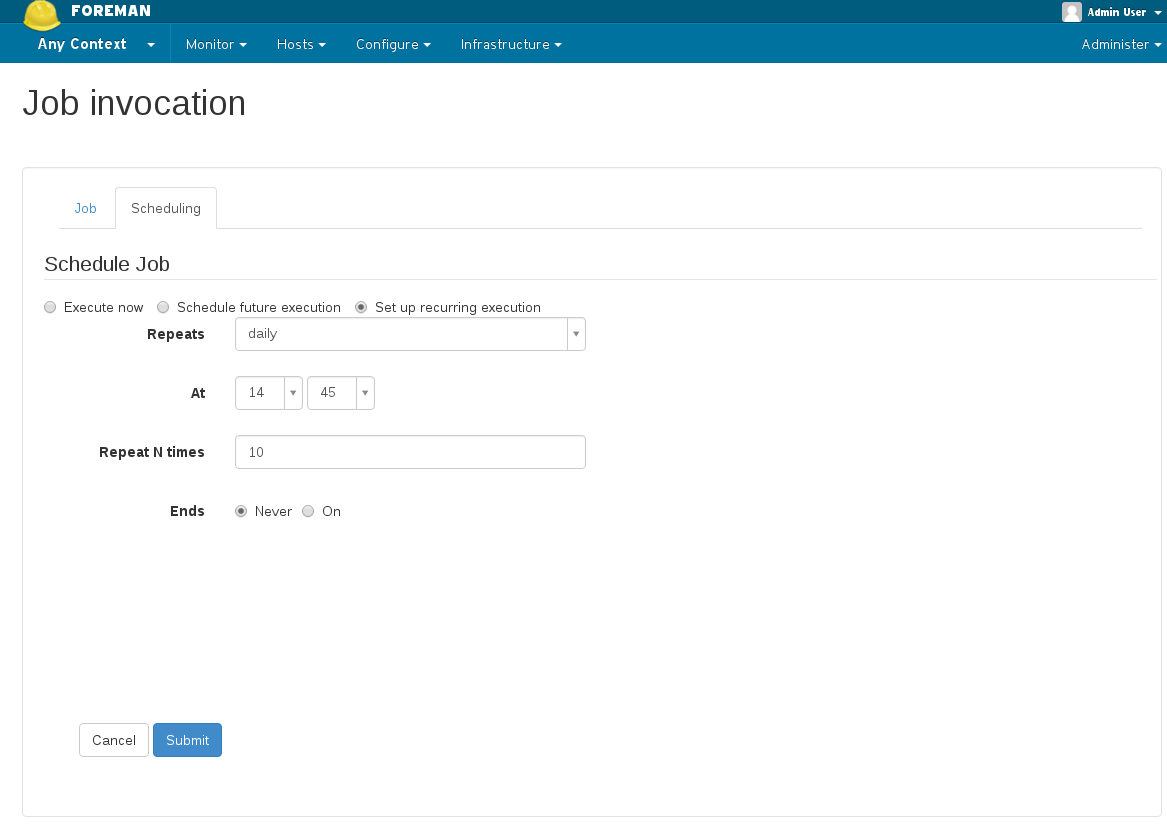The height and width of the screenshot is (836, 1167).
Task: Open the Monitor menu
Action: click(216, 45)
